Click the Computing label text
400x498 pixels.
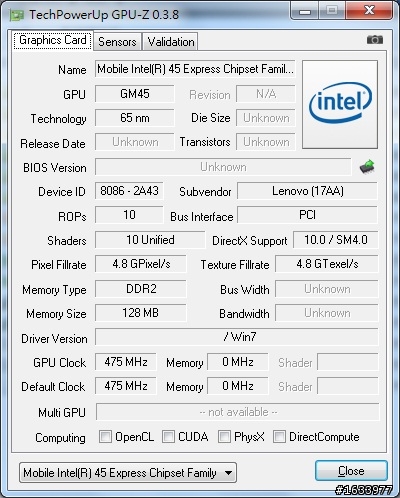click(x=60, y=438)
